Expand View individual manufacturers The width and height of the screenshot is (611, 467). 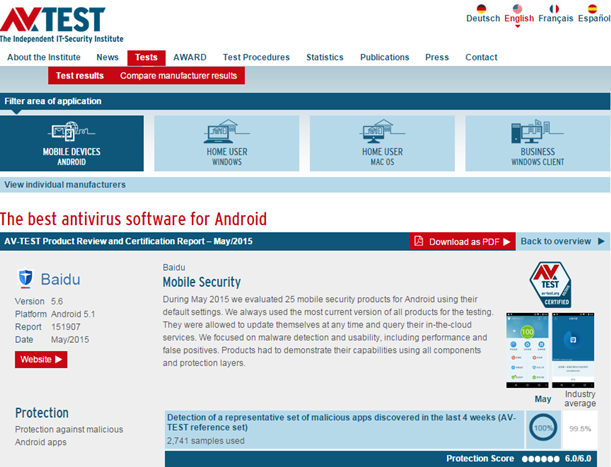(65, 185)
